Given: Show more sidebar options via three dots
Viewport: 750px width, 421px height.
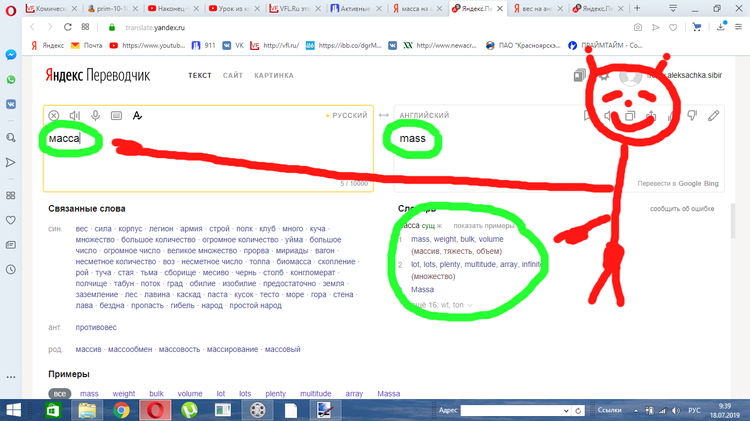Looking at the screenshot, I should (x=11, y=377).
